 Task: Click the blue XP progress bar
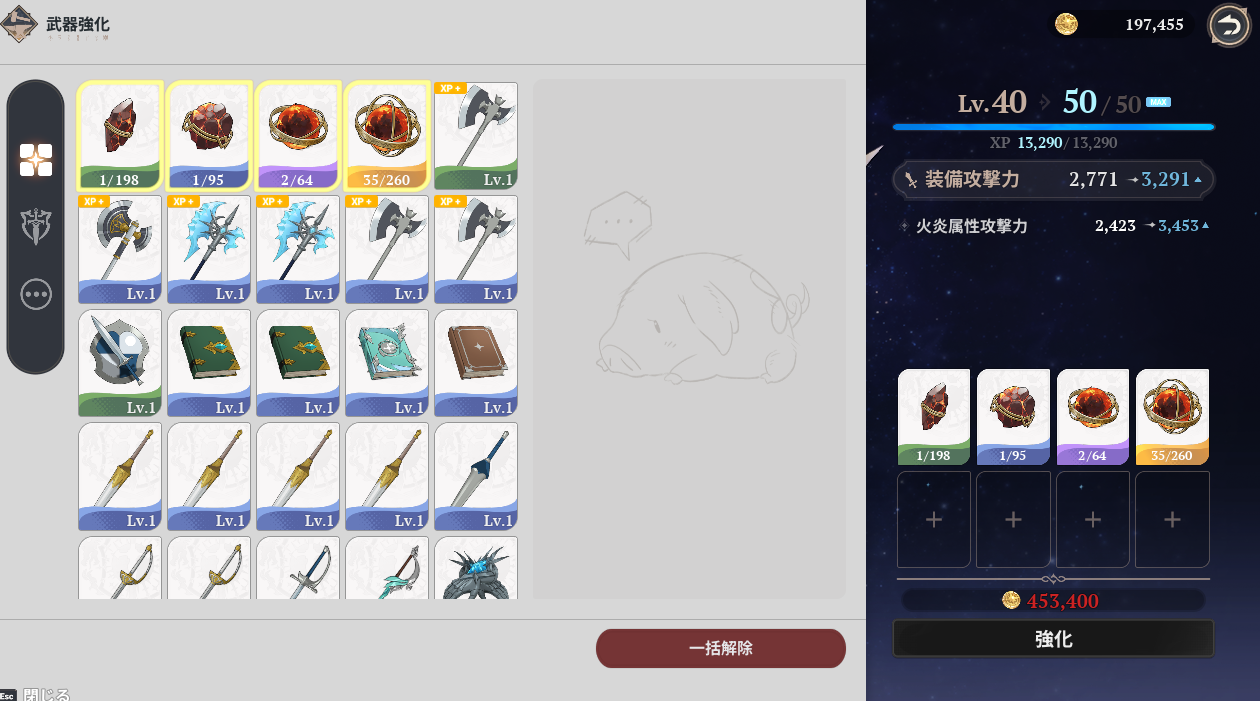click(1053, 127)
